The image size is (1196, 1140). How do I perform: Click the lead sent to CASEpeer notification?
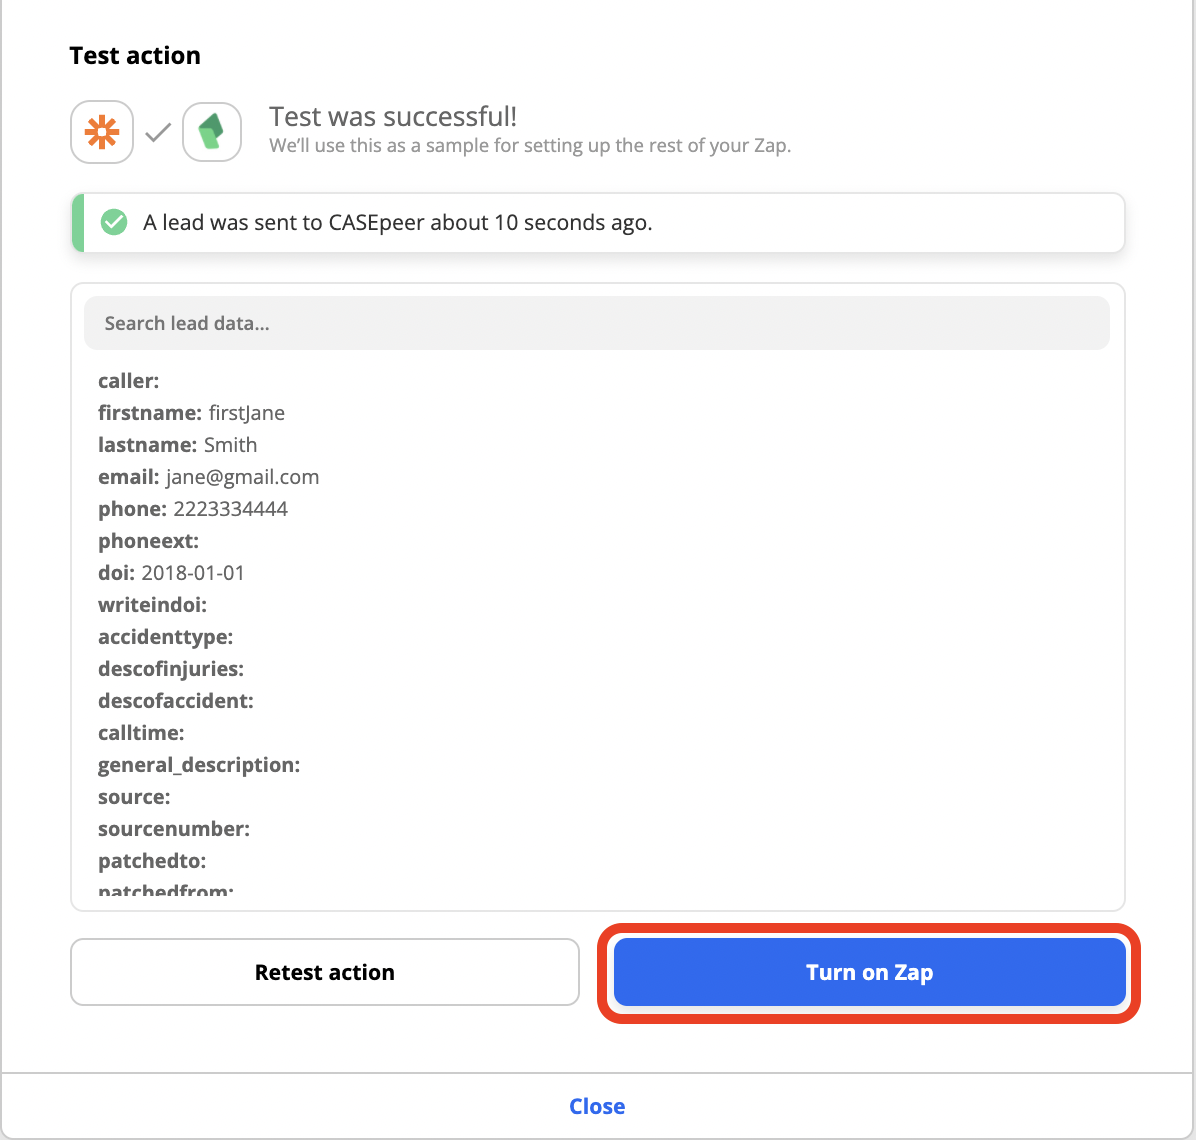pos(598,223)
